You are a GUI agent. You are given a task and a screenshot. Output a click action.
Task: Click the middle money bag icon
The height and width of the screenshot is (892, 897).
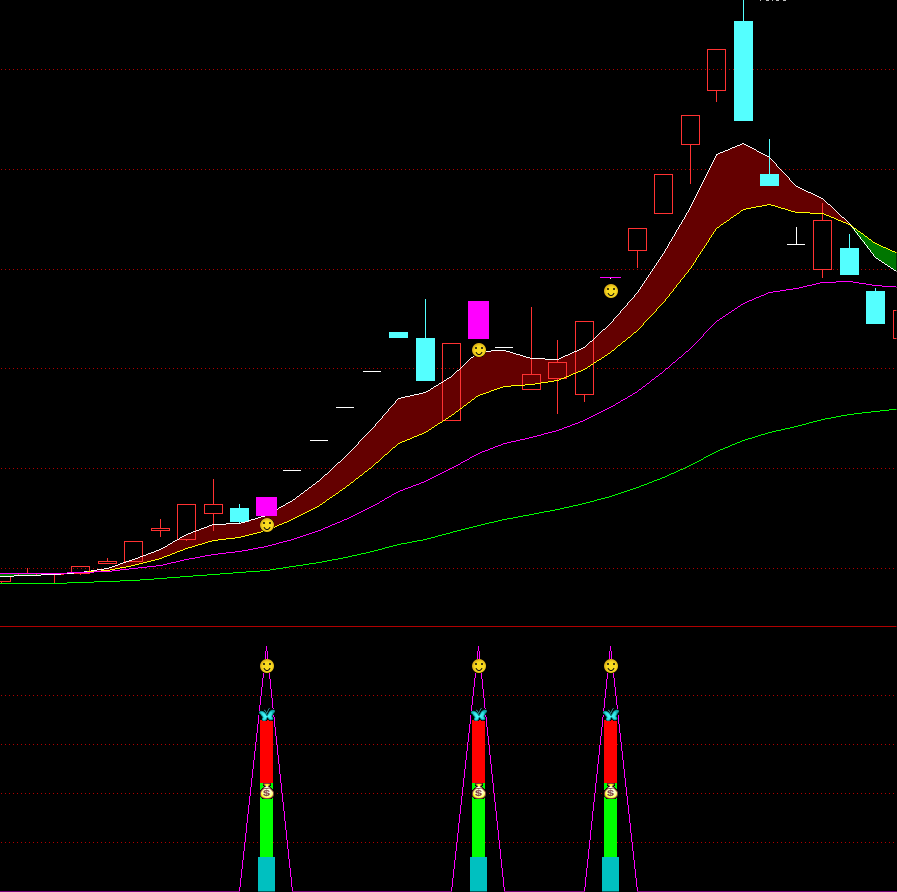click(479, 791)
